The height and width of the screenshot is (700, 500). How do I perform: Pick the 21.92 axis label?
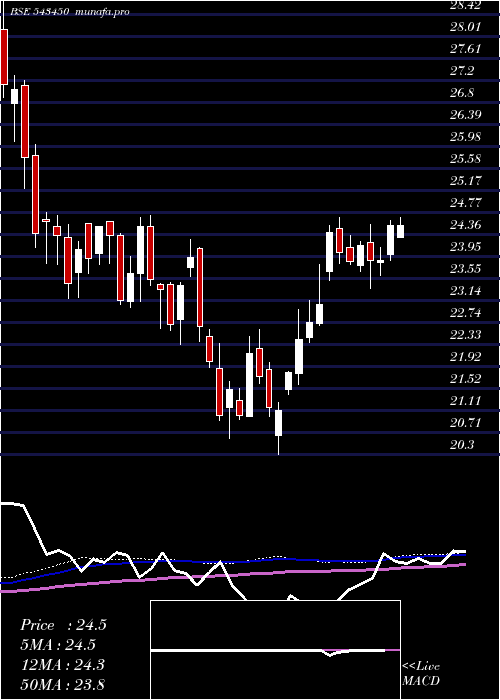tap(465, 356)
